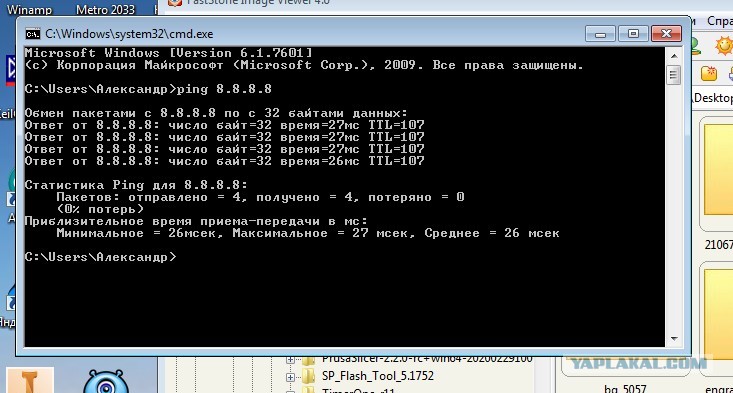Click the line with 'Минимальное = 26мсек'

pyautogui.click(x=308, y=233)
